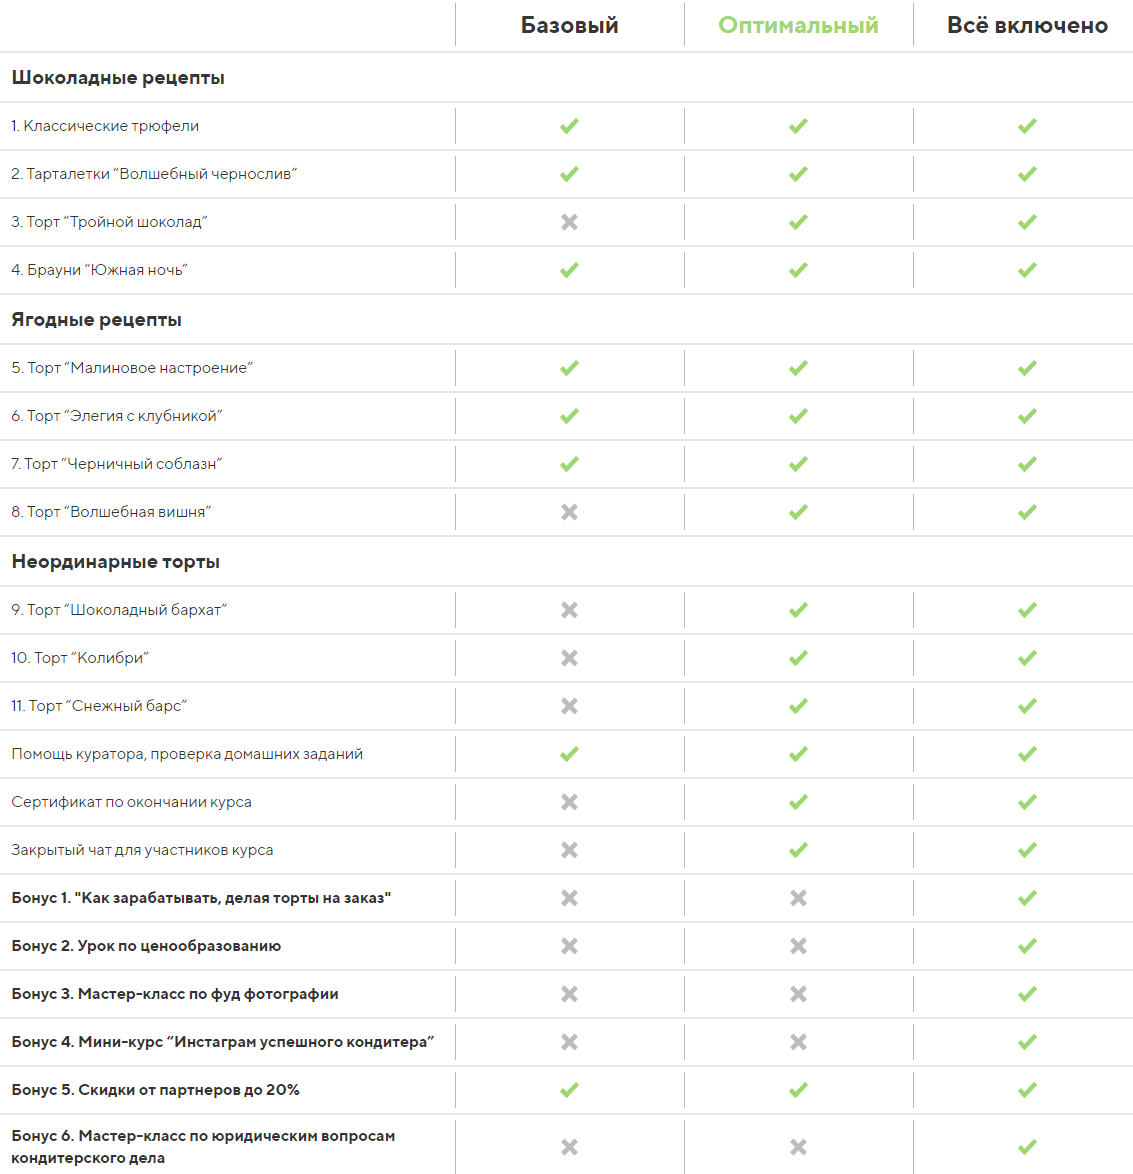Click Оптимальный cross for Бонус 1 row
Viewport: 1133px width, 1174px height.
point(798,898)
